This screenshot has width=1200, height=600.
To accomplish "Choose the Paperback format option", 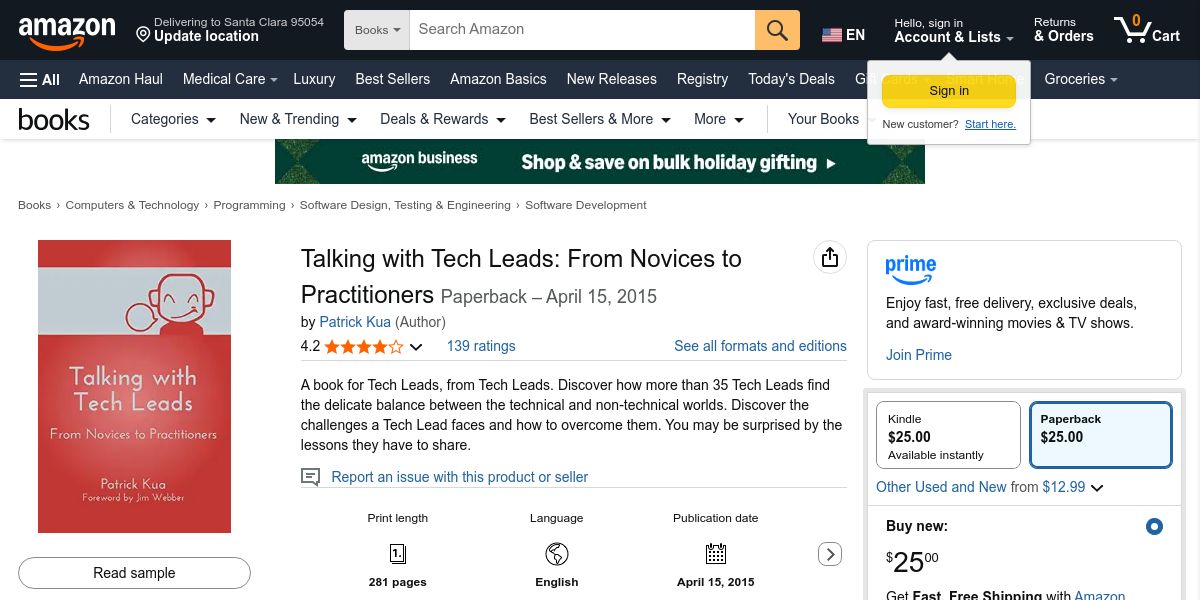I will 1100,435.
